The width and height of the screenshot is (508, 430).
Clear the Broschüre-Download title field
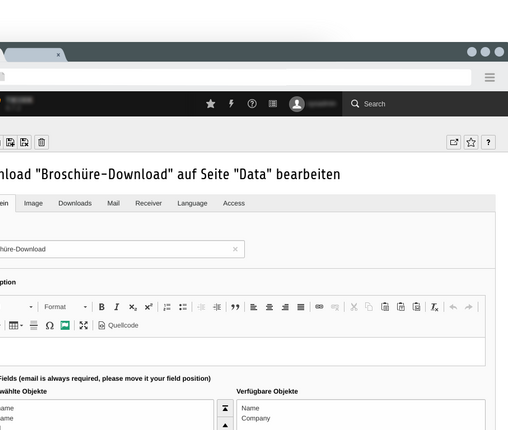point(235,249)
